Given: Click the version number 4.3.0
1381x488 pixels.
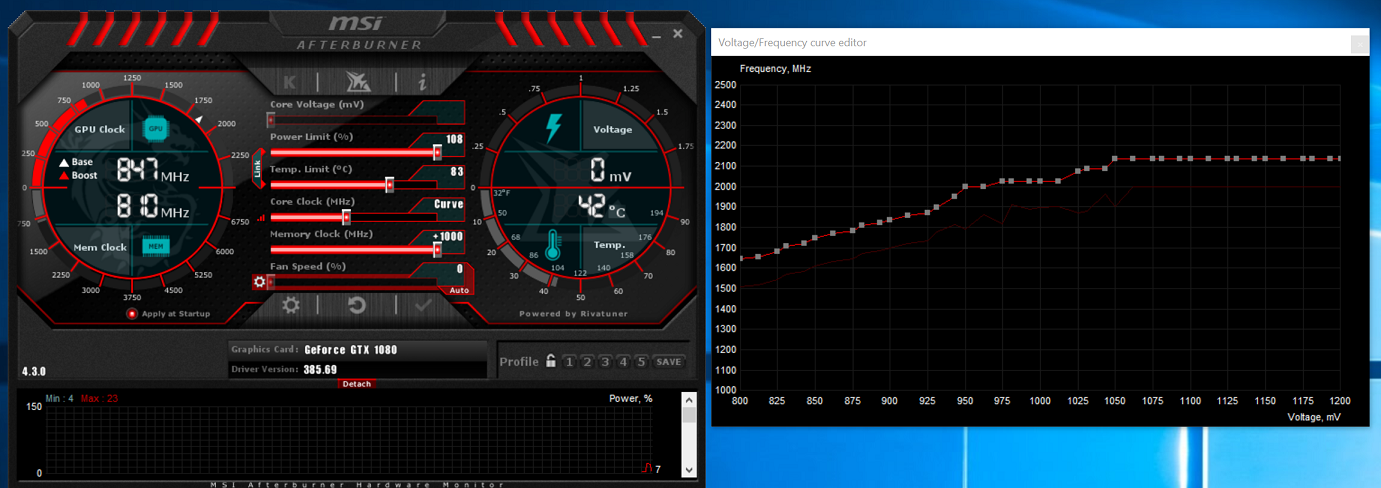Looking at the screenshot, I should [x=35, y=372].
